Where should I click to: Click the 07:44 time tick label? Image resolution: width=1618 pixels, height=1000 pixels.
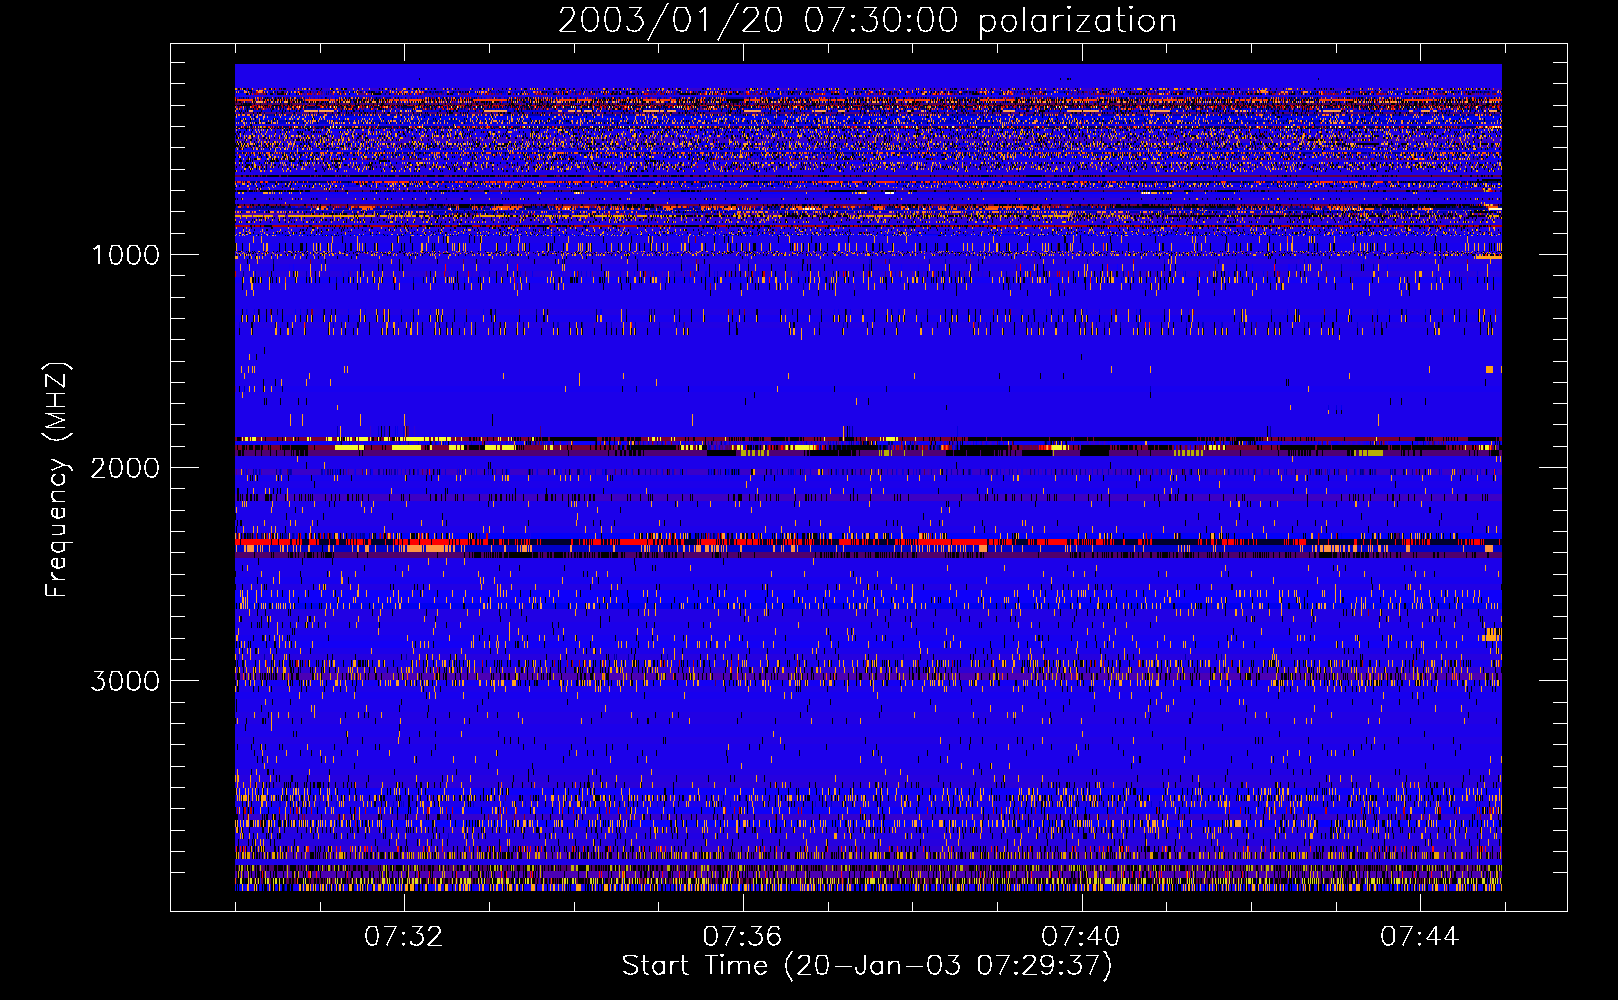tap(1420, 937)
